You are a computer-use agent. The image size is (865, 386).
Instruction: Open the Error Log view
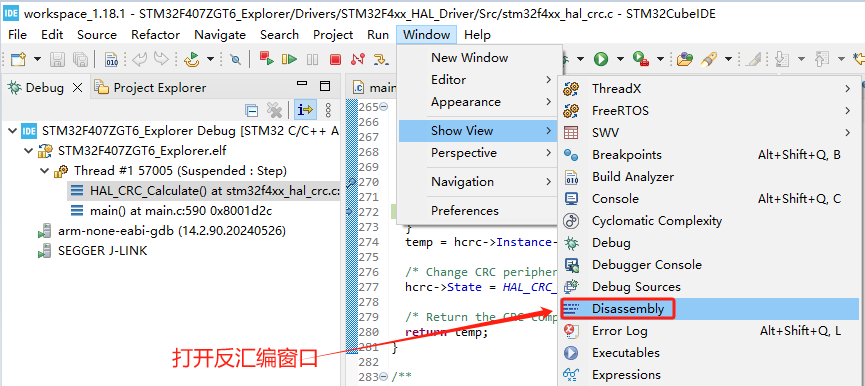pos(709,331)
